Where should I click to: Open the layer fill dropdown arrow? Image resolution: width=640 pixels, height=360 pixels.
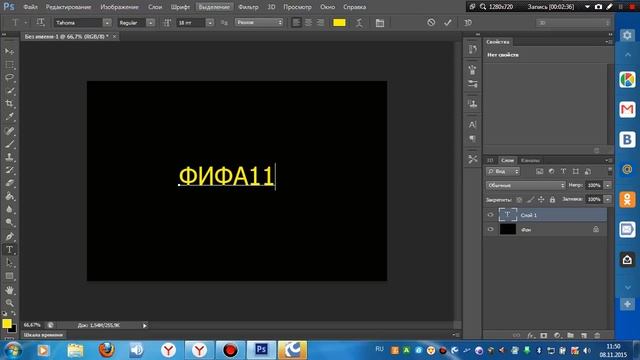(608, 199)
